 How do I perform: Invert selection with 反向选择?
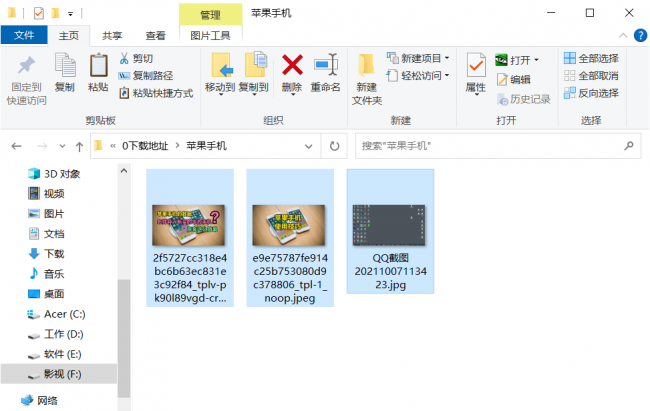click(x=592, y=93)
